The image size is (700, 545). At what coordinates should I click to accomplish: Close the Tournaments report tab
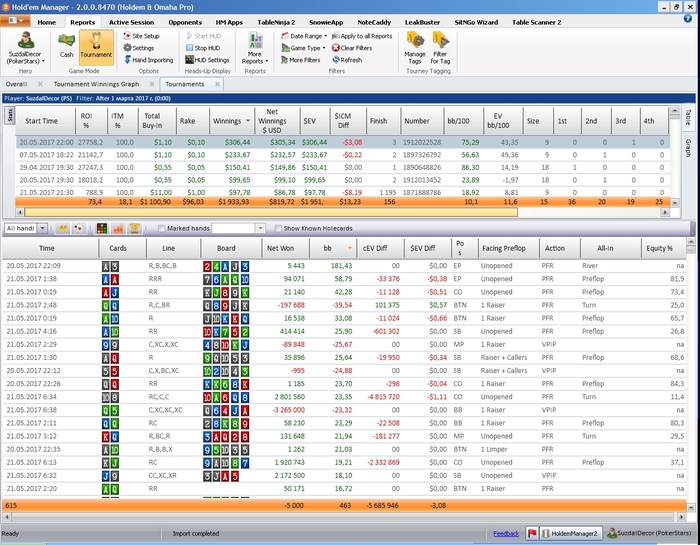click(x=217, y=84)
